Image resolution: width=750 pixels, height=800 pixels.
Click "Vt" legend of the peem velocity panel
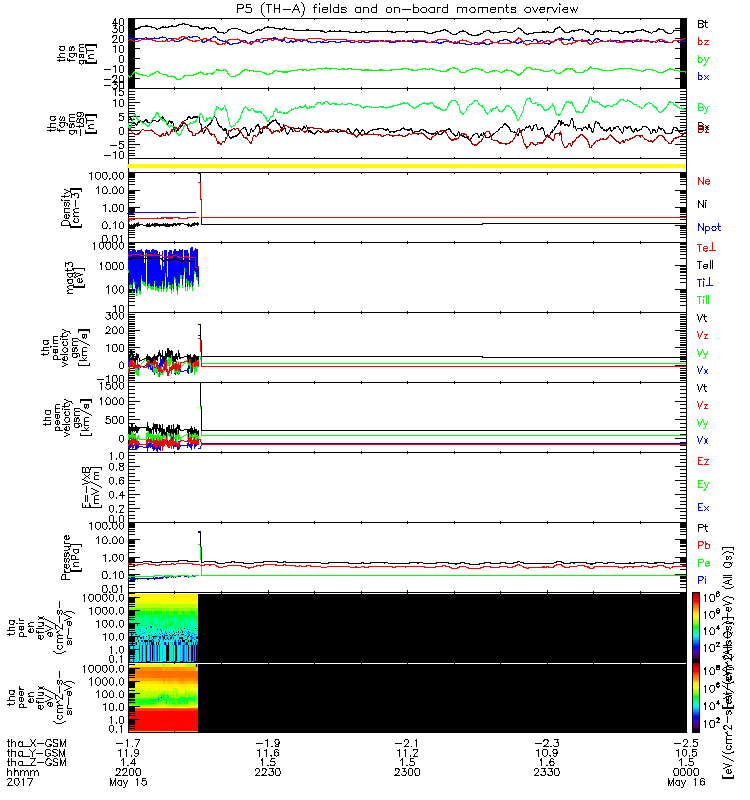point(702,388)
